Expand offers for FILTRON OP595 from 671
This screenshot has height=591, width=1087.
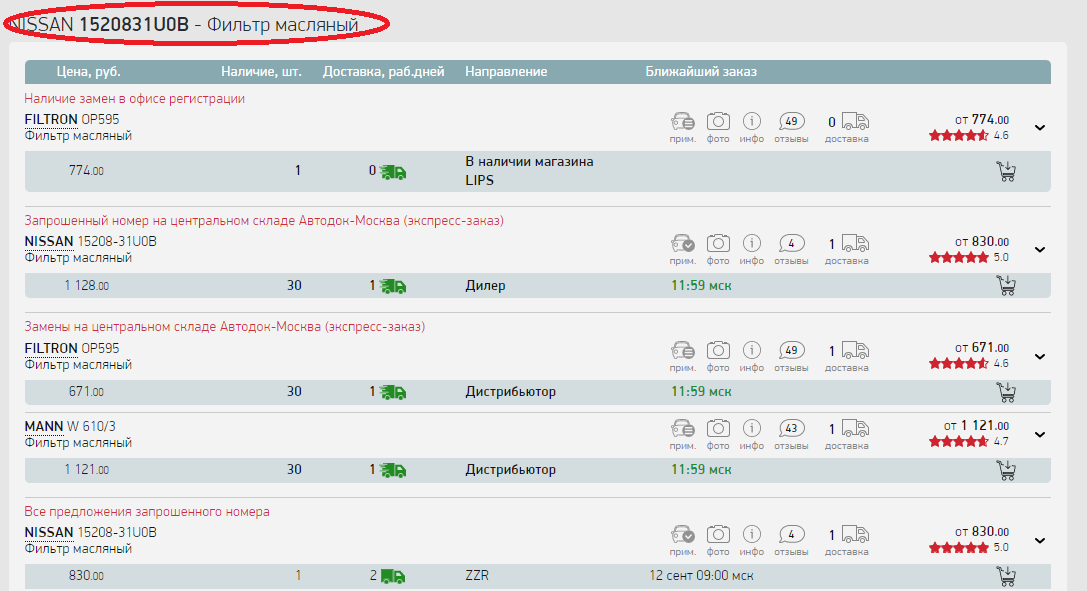click(1040, 356)
